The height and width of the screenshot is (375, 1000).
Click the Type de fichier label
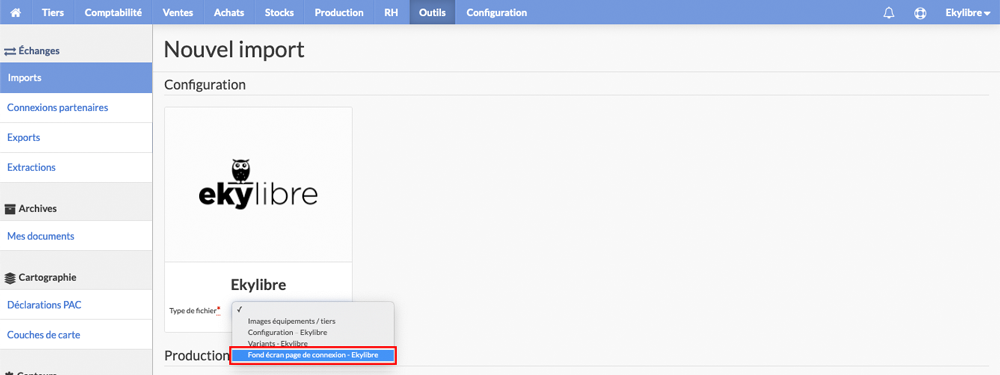[195, 311]
